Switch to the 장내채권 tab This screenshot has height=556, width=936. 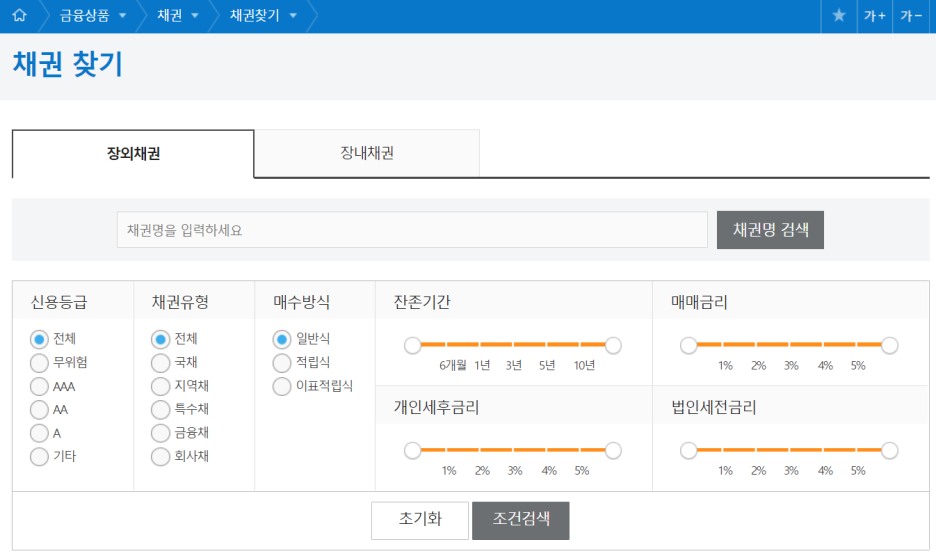pos(367,153)
